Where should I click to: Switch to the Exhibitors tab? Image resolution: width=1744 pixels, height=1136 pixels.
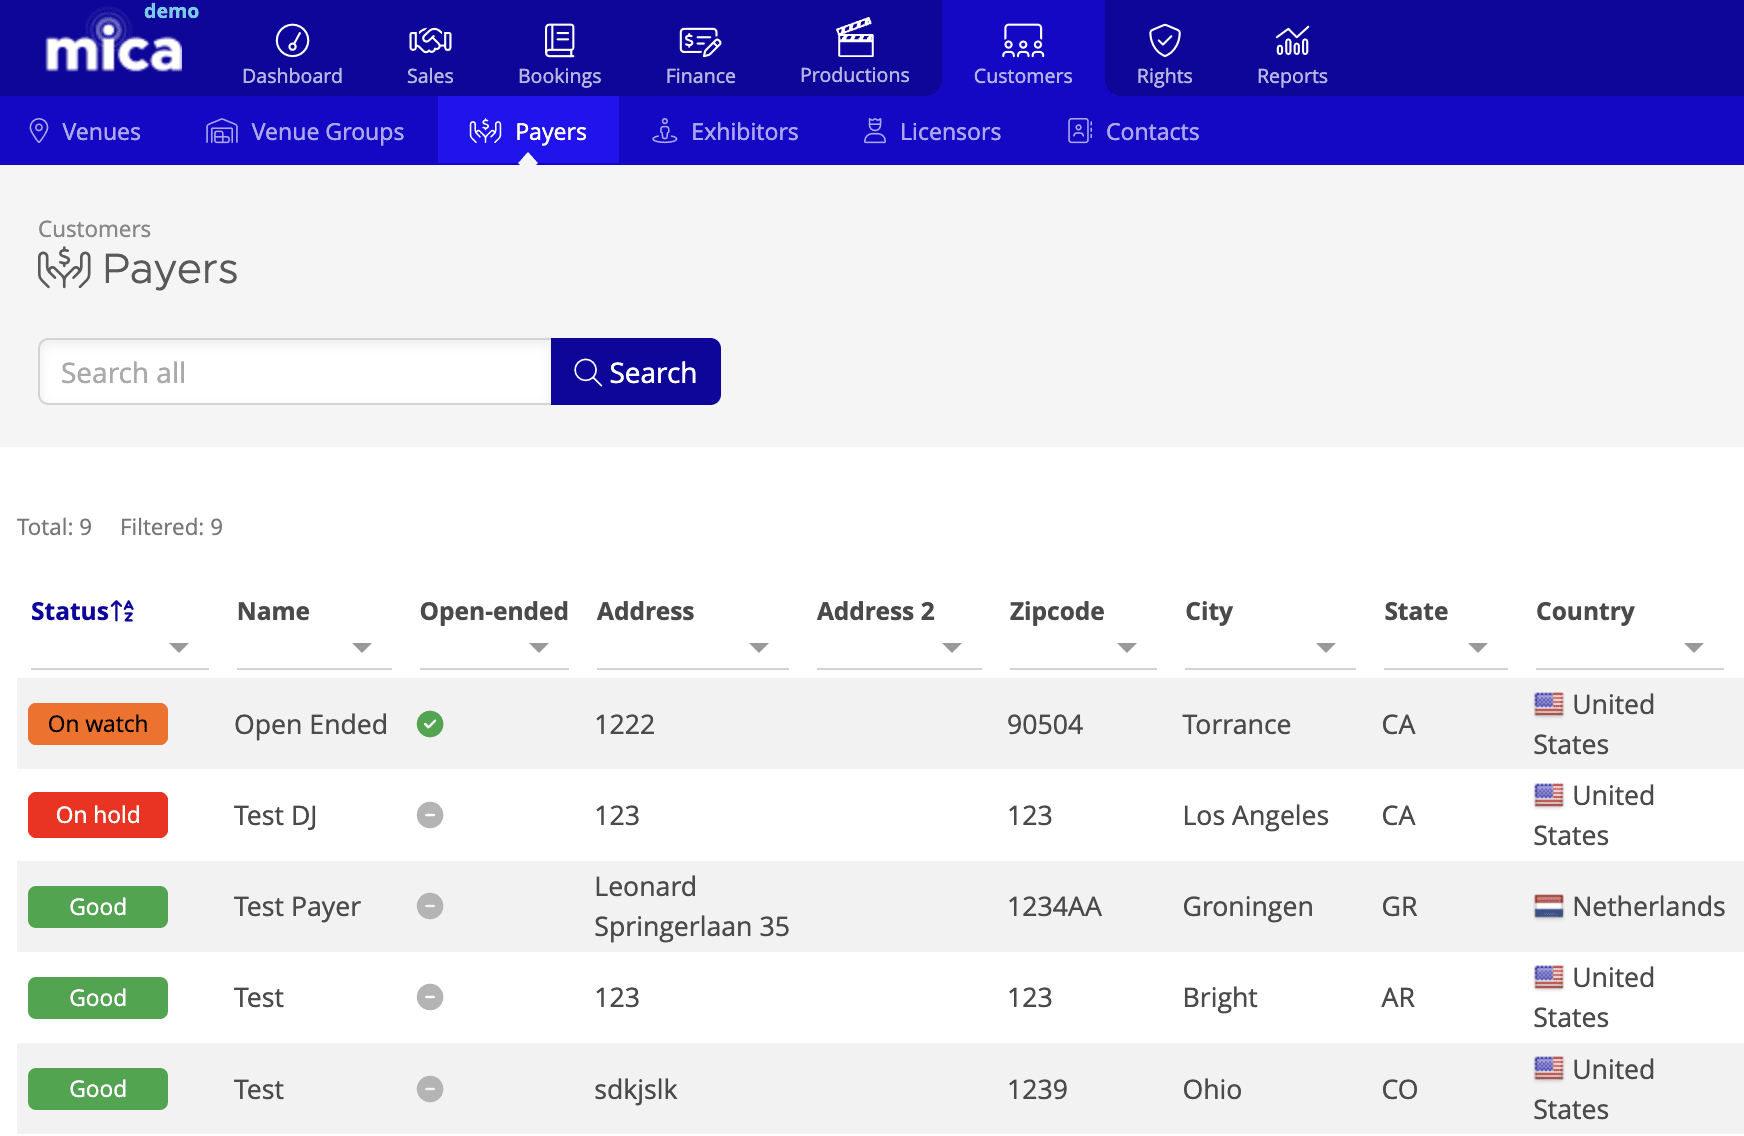tap(726, 131)
